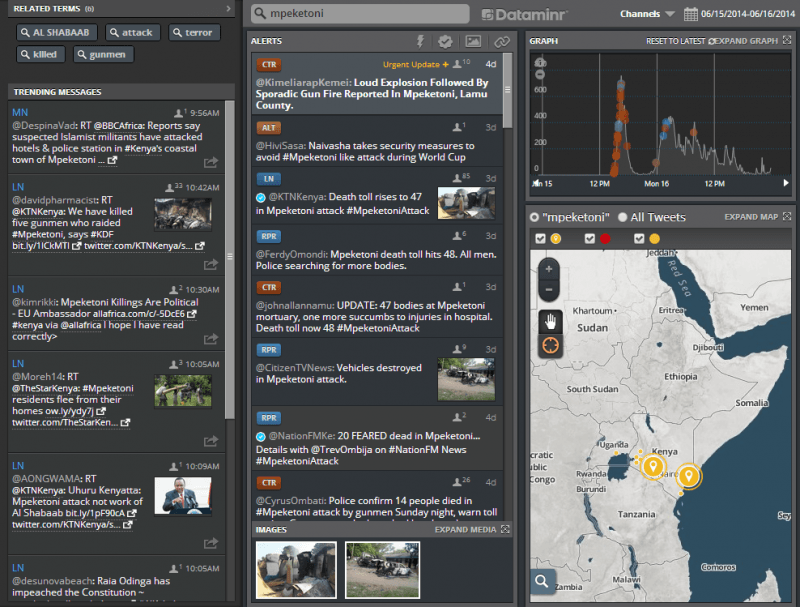Click the orange map pin near Kenya label
The image size is (800, 607).
point(653,466)
